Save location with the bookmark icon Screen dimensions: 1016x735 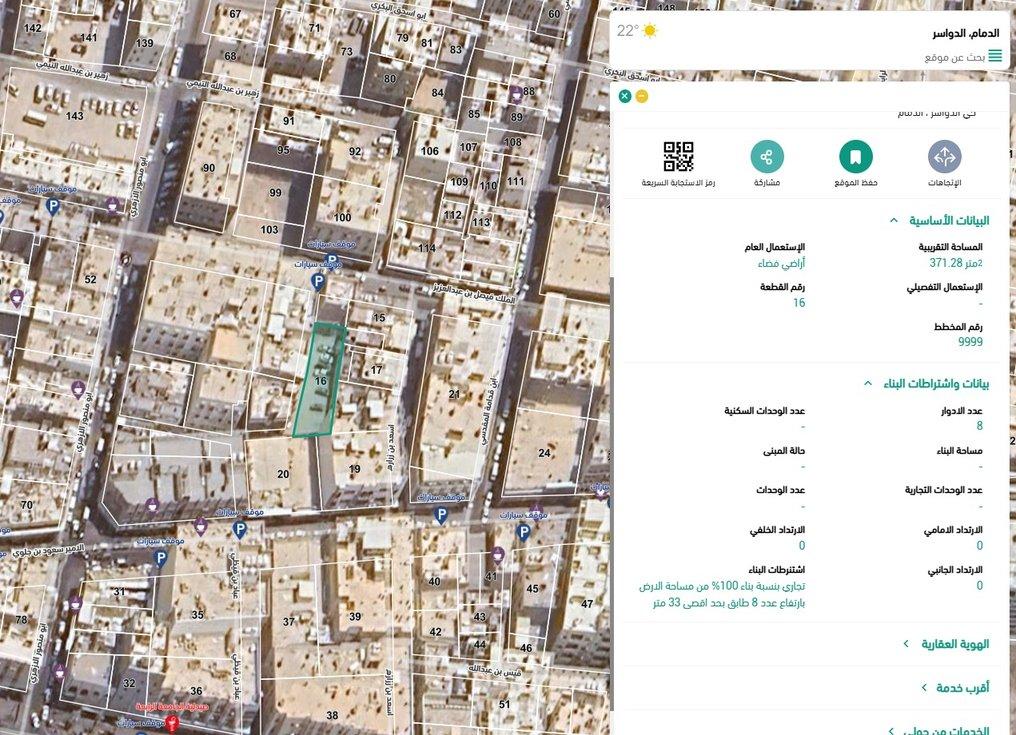coord(855,157)
